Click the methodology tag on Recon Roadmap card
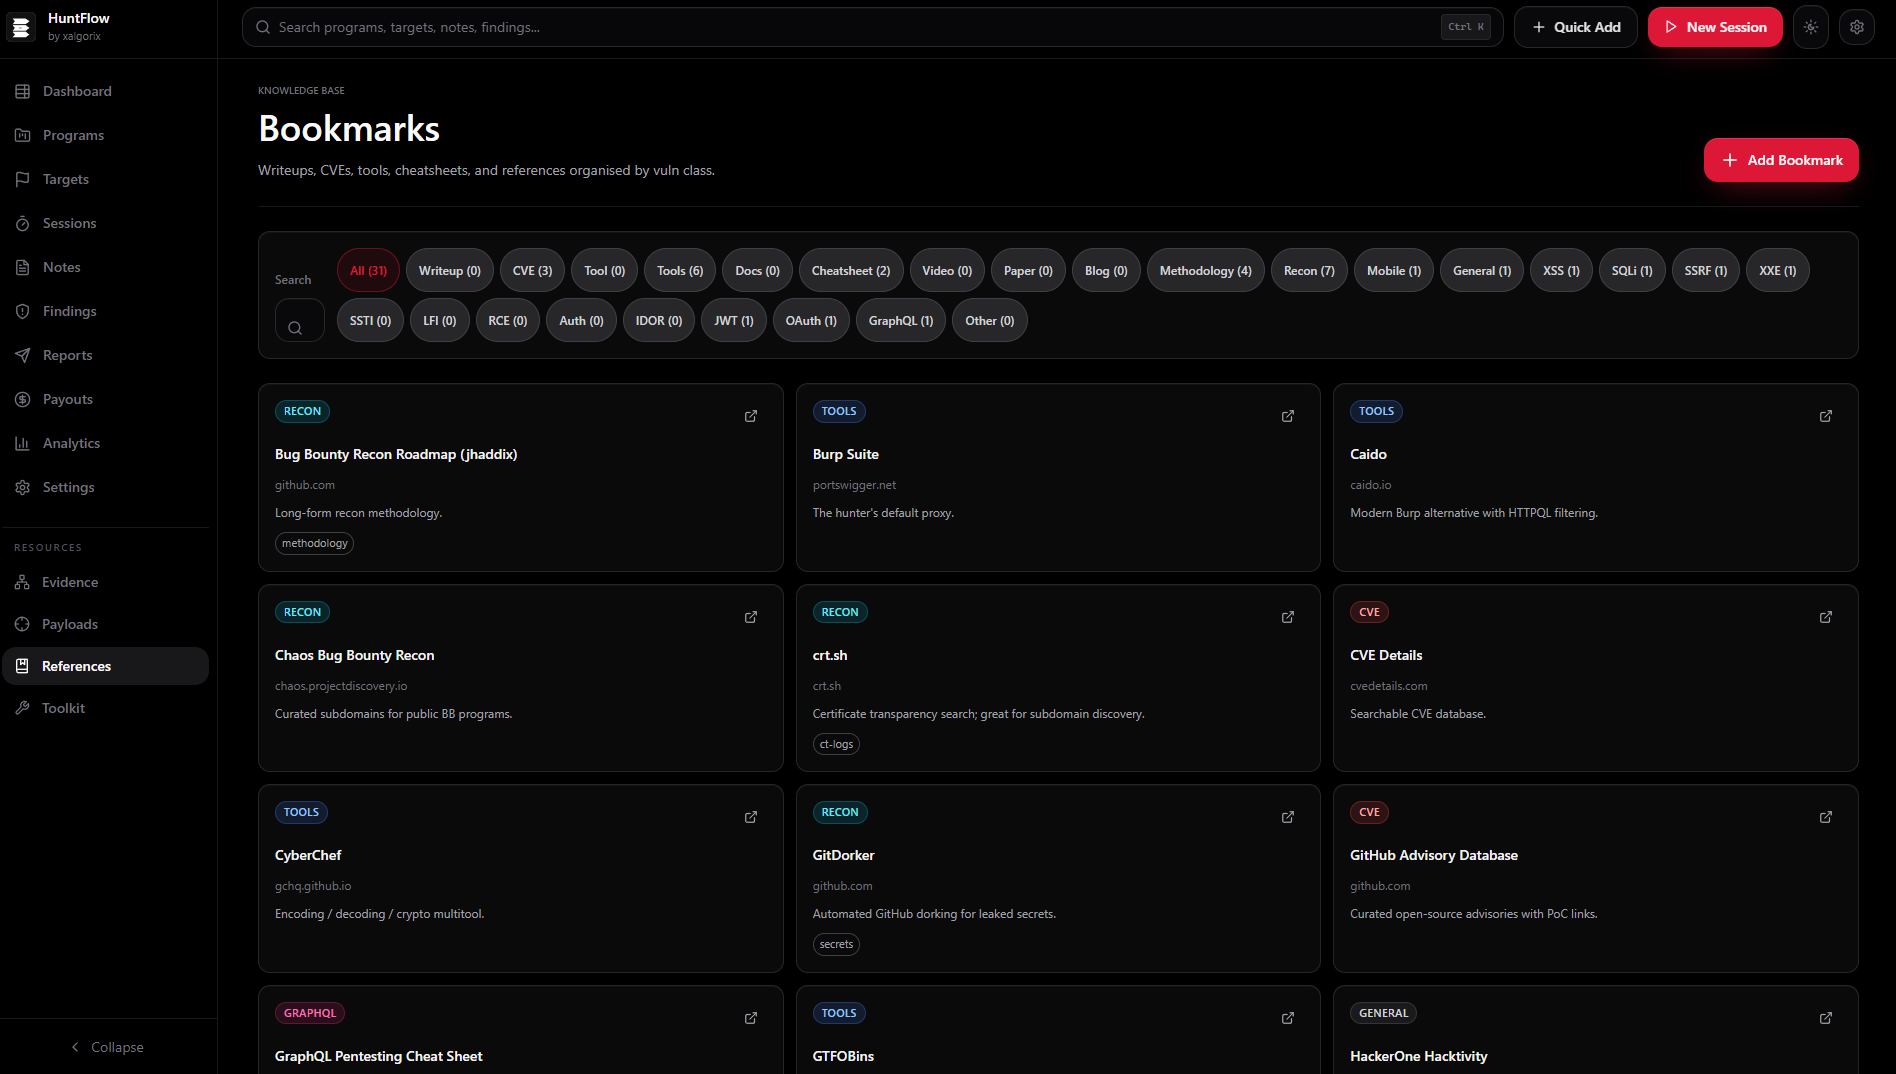The height and width of the screenshot is (1074, 1896). pos(314,543)
